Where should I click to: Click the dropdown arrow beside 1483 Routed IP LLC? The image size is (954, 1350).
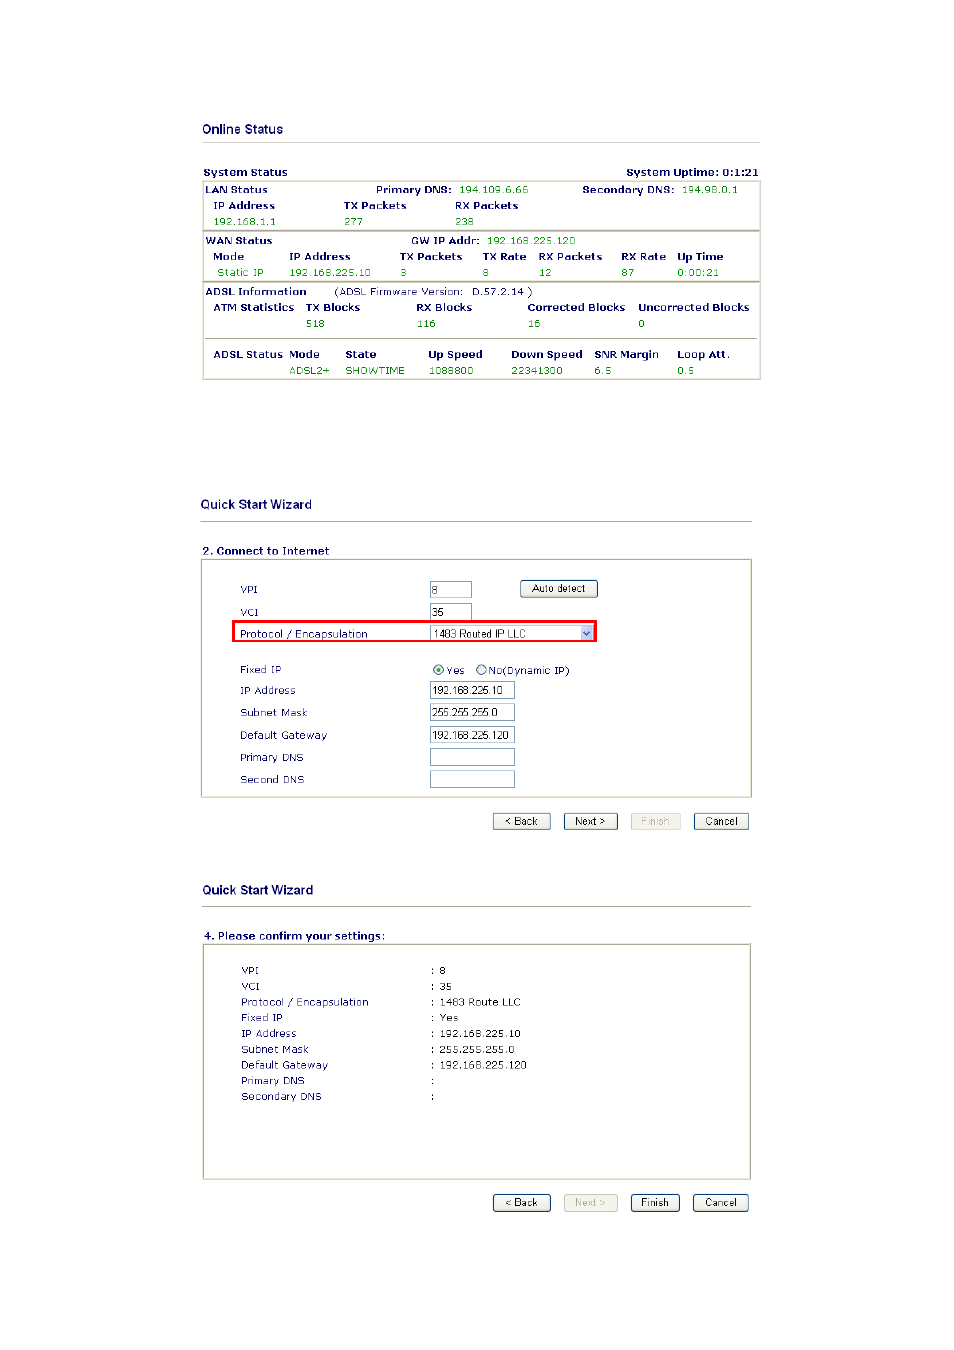pos(587,633)
